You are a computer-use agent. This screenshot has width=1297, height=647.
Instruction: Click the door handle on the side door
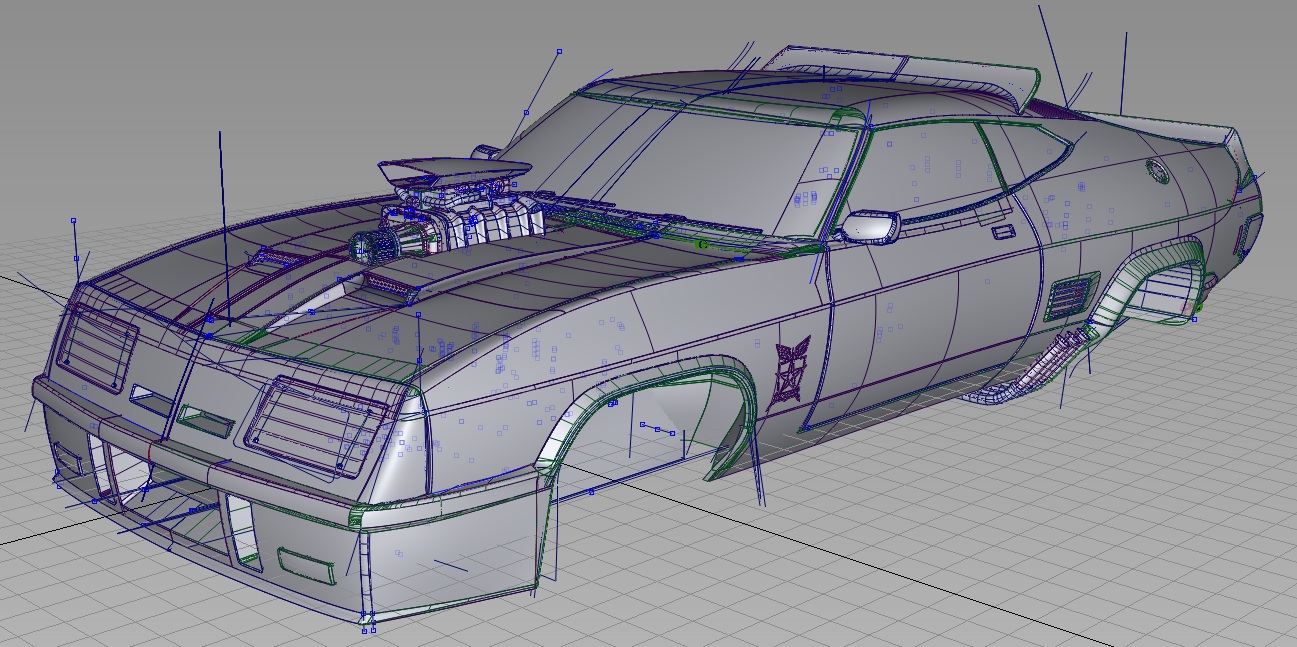pos(1002,232)
